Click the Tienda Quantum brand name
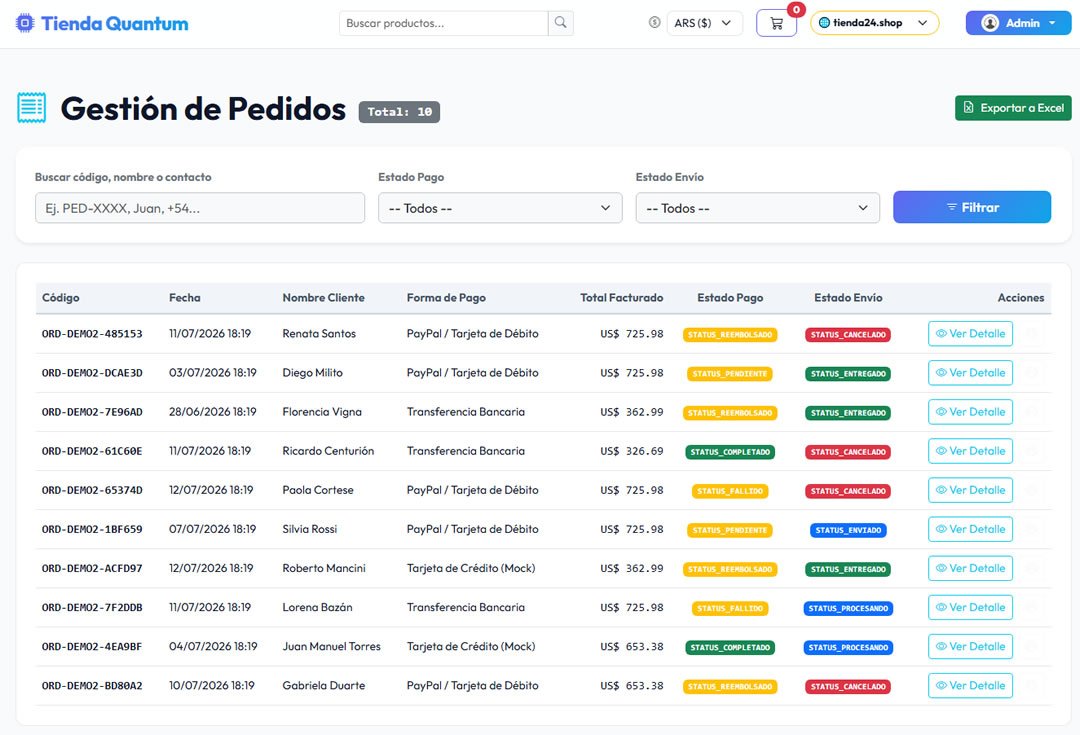The height and width of the screenshot is (735, 1080). click(114, 23)
